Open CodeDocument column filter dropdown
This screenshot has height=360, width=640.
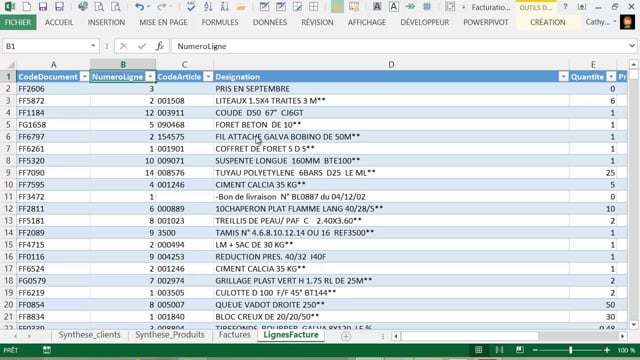(x=84, y=77)
